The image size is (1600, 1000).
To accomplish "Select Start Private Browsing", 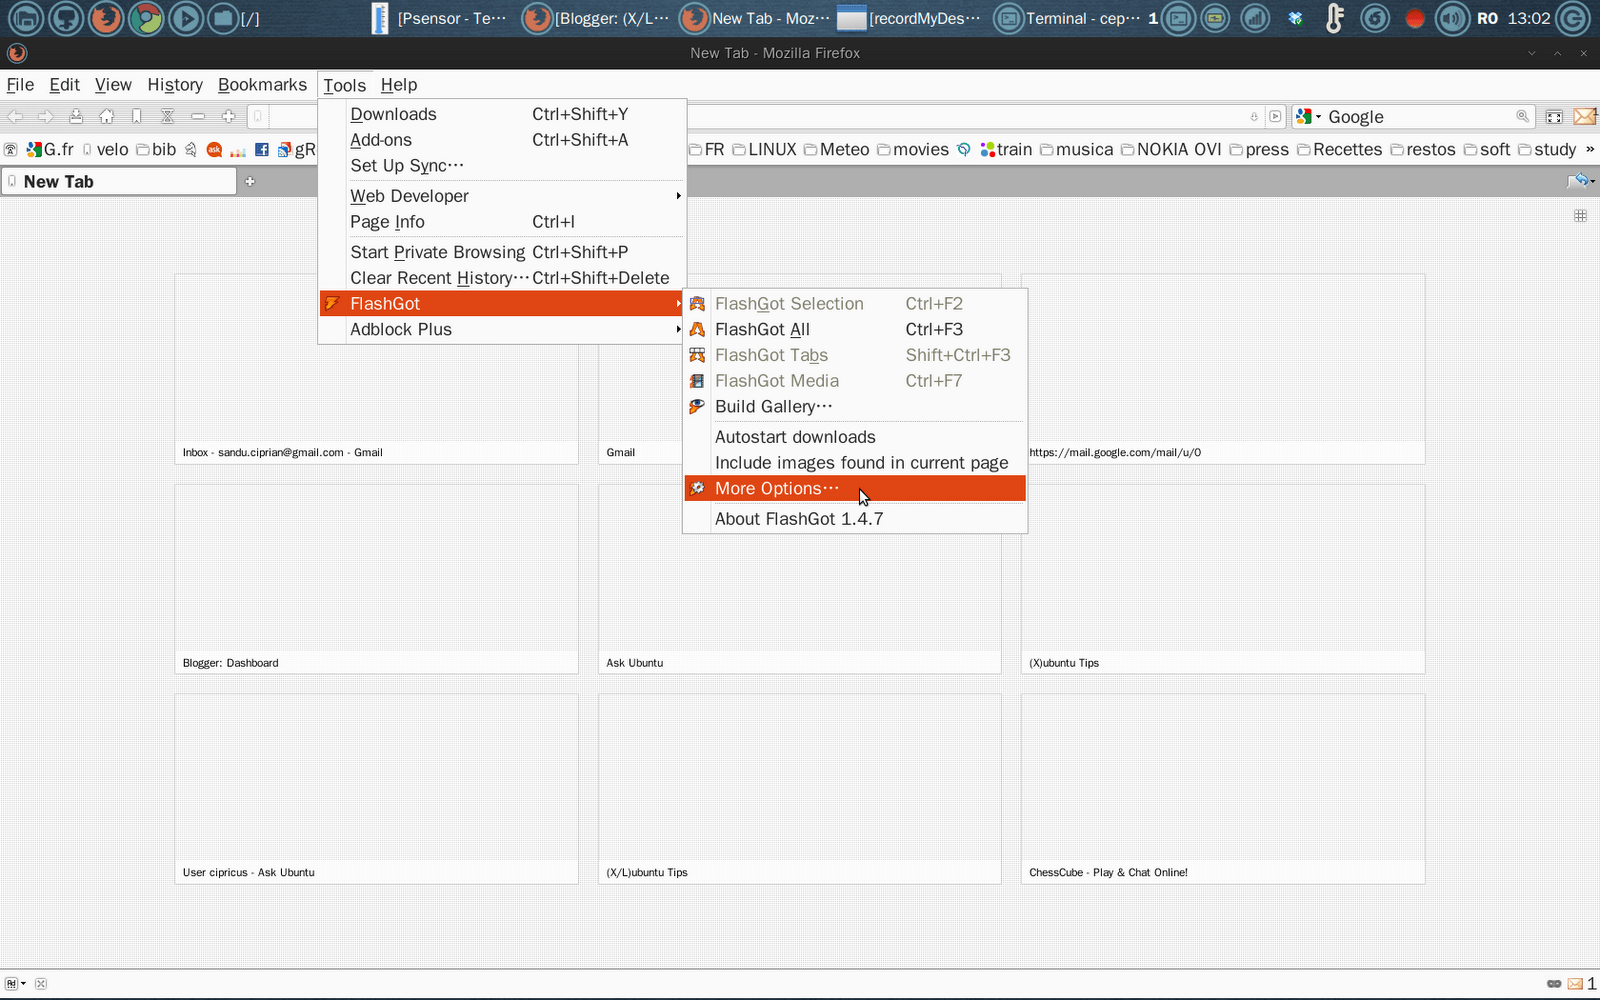I will pos(502,252).
